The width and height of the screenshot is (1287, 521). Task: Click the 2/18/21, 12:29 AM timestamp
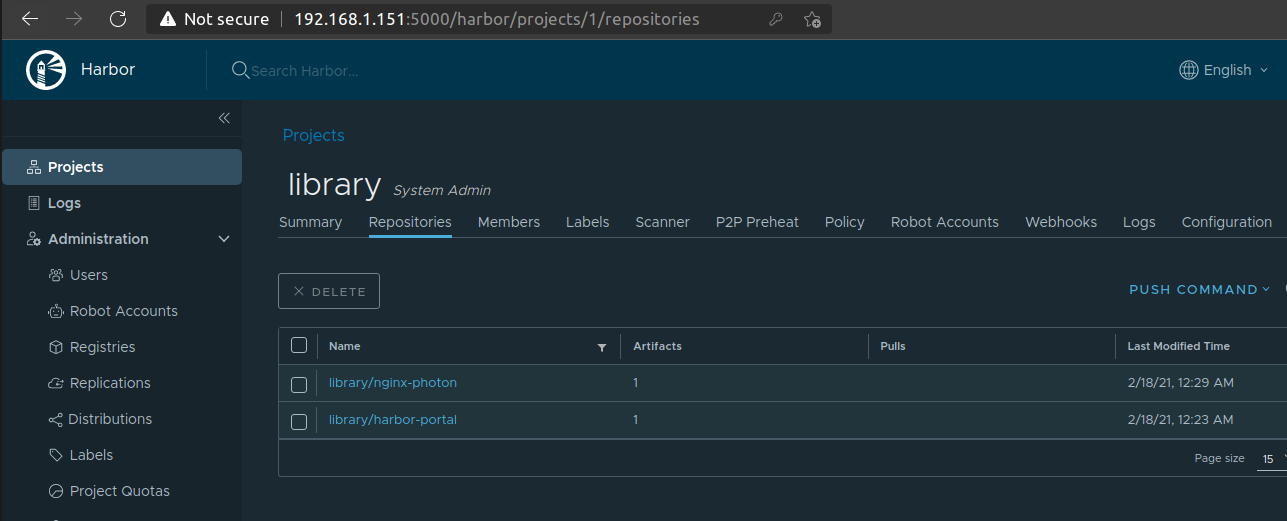(1180, 383)
